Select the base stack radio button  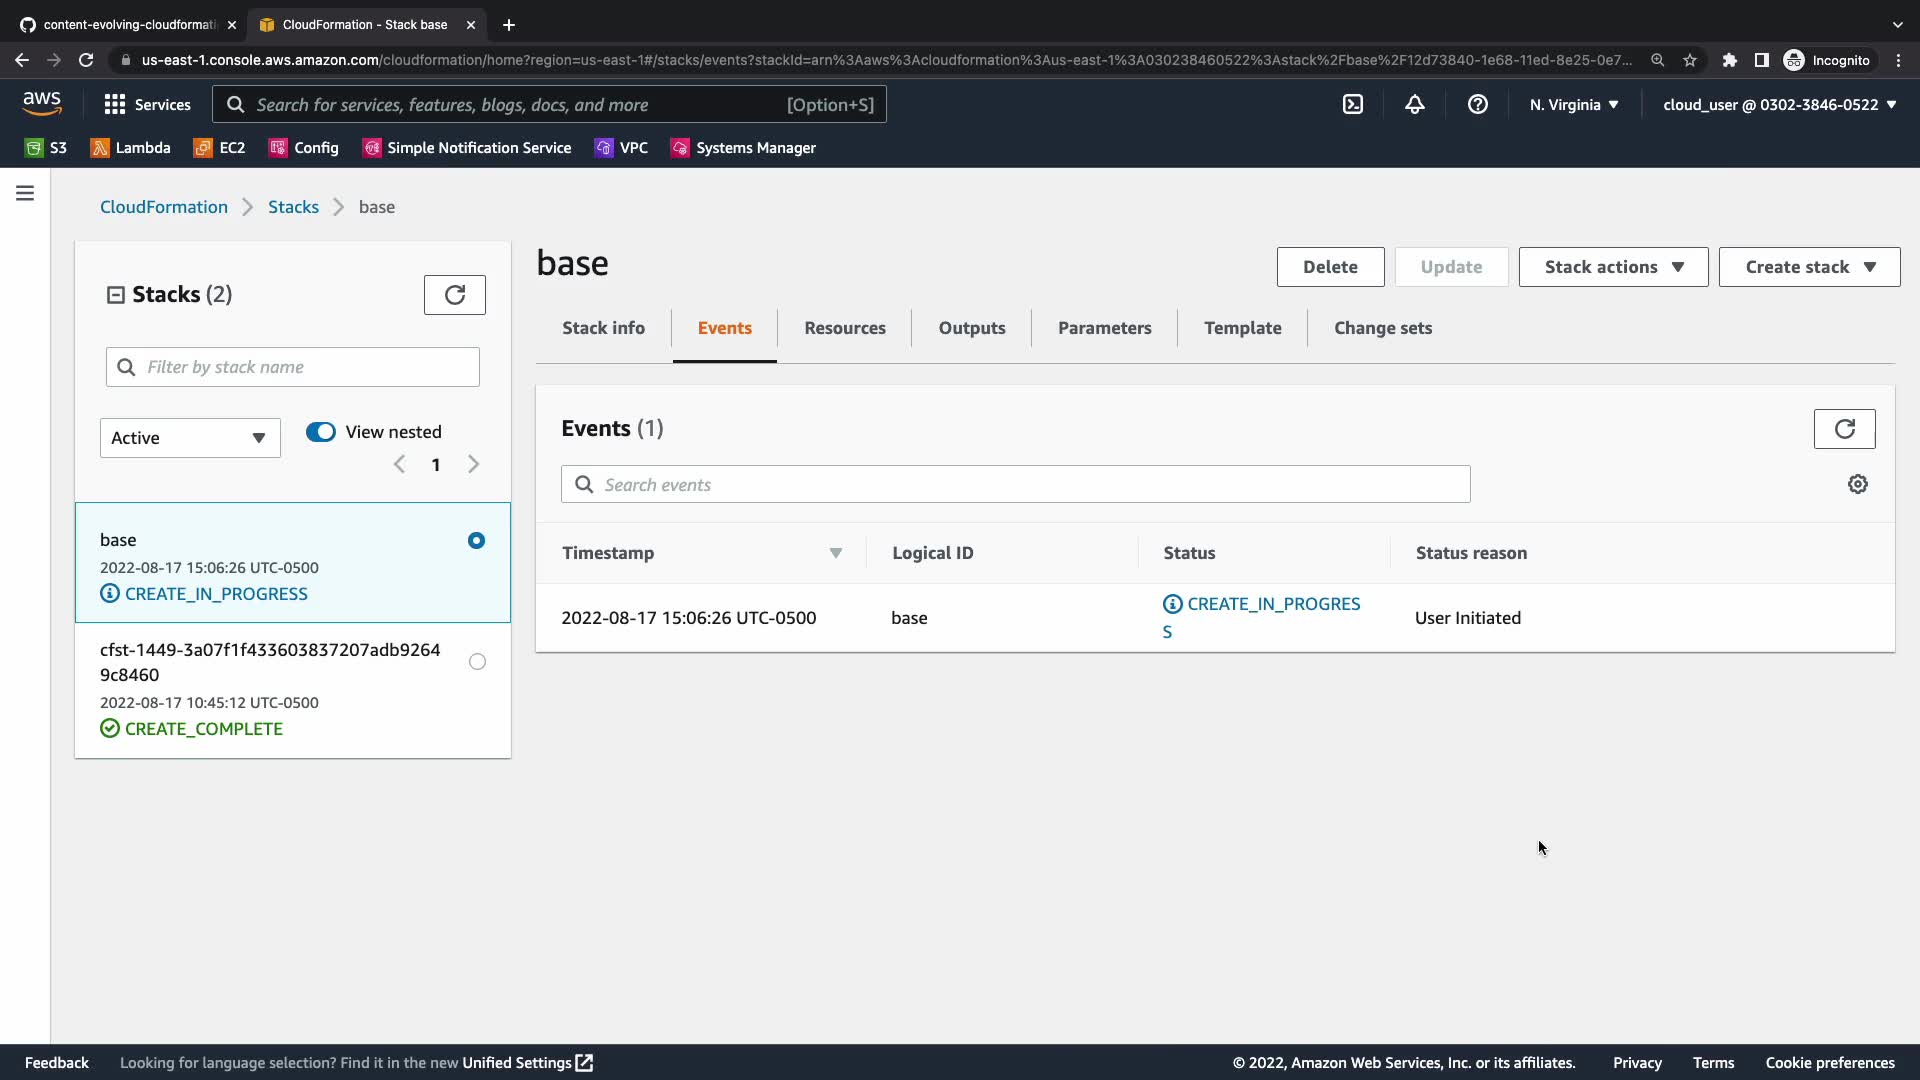click(476, 541)
